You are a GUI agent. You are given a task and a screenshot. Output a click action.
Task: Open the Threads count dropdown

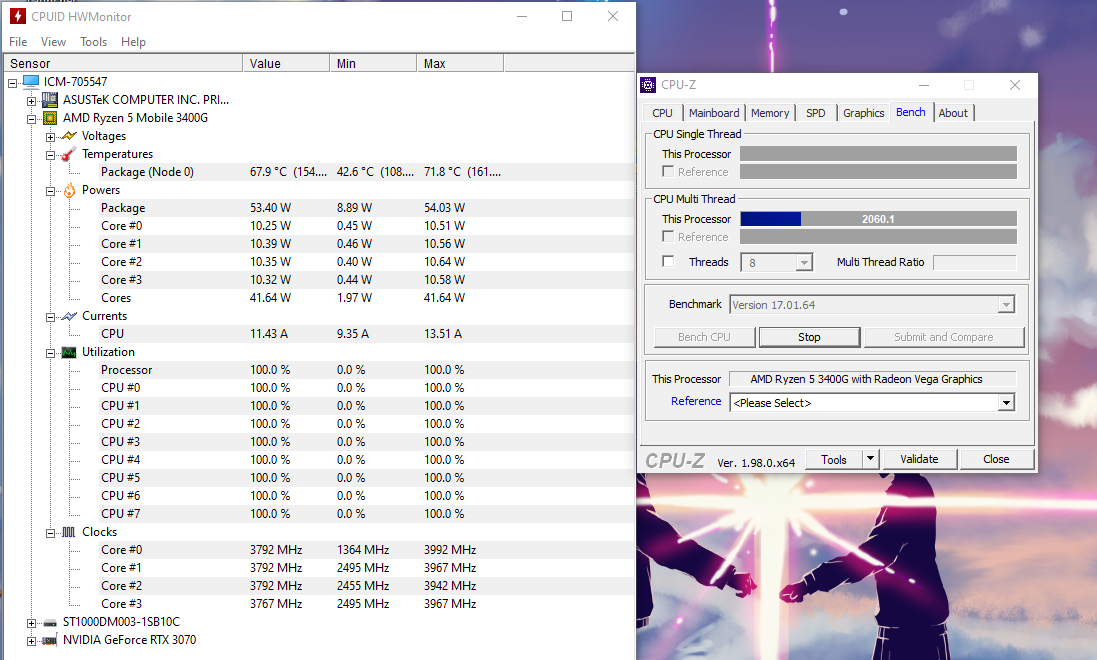[804, 262]
